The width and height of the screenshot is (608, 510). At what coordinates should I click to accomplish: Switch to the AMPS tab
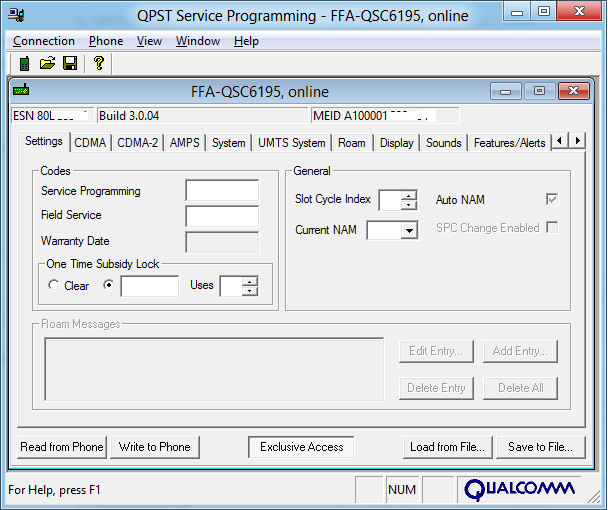coord(185,143)
